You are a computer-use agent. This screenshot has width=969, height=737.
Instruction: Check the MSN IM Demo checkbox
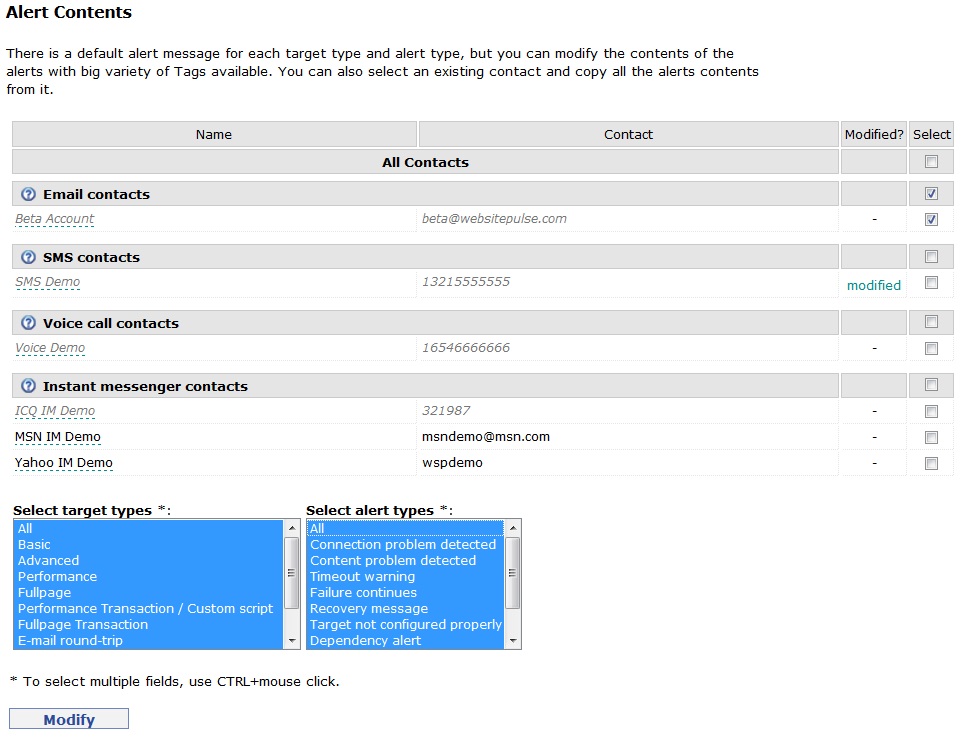coord(931,437)
